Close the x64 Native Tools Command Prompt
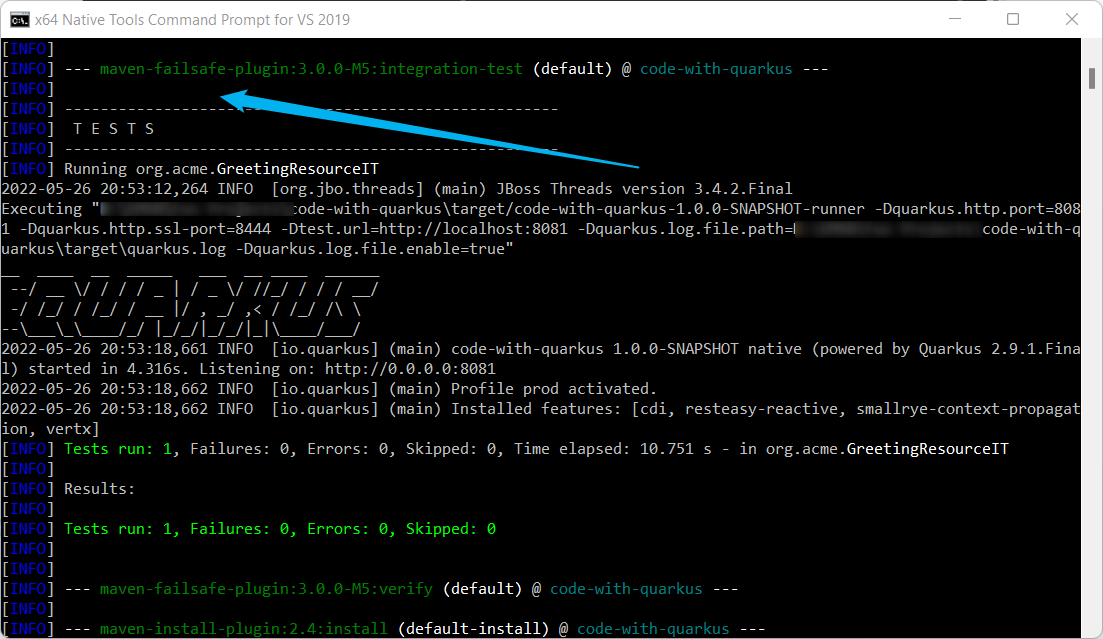The height and width of the screenshot is (639, 1103). coord(1071,19)
